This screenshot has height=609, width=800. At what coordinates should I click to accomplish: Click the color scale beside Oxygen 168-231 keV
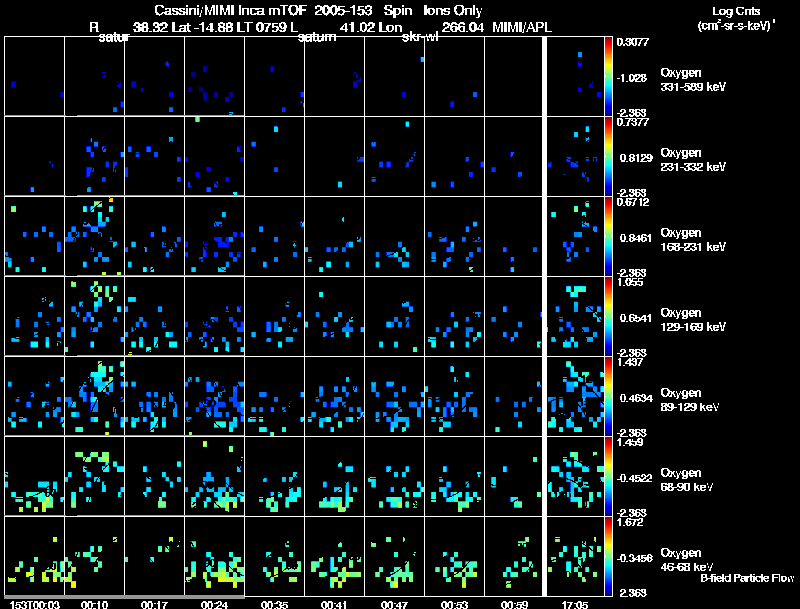[608, 236]
